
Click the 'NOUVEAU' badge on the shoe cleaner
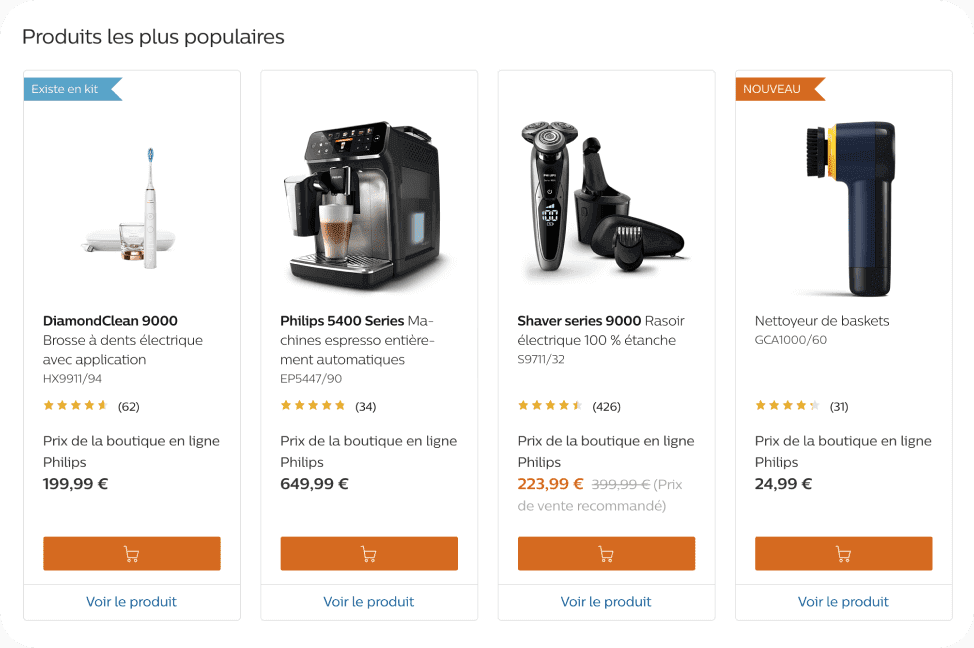click(x=772, y=88)
